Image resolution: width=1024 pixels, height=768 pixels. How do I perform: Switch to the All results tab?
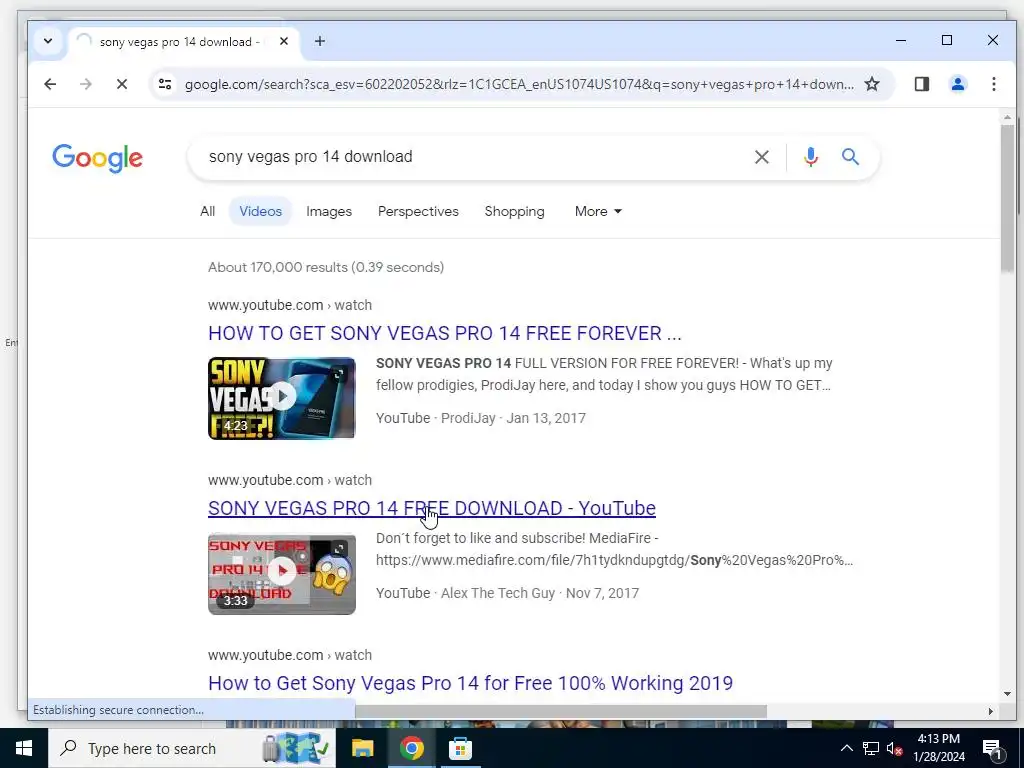click(208, 212)
